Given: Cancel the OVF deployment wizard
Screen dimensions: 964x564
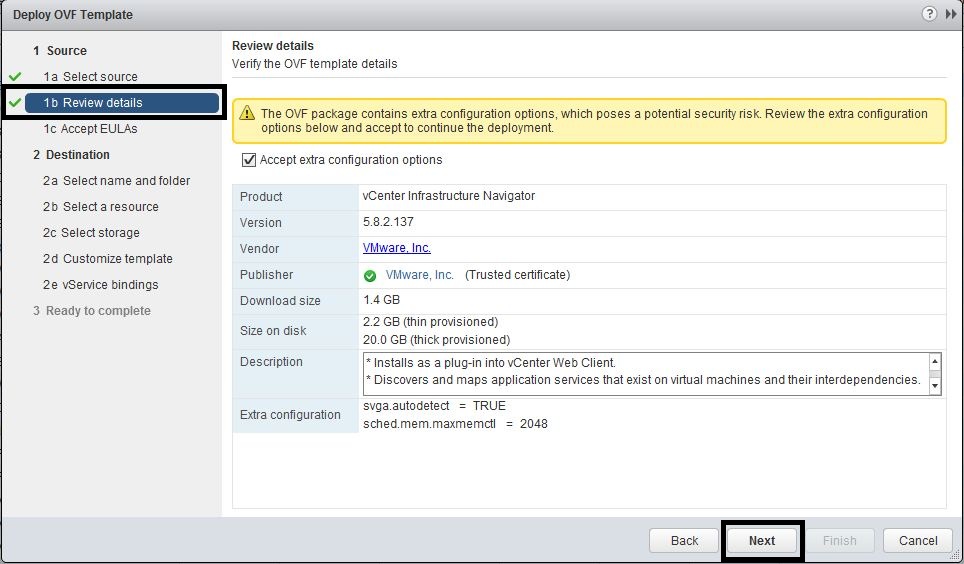Looking at the screenshot, I should [x=917, y=541].
